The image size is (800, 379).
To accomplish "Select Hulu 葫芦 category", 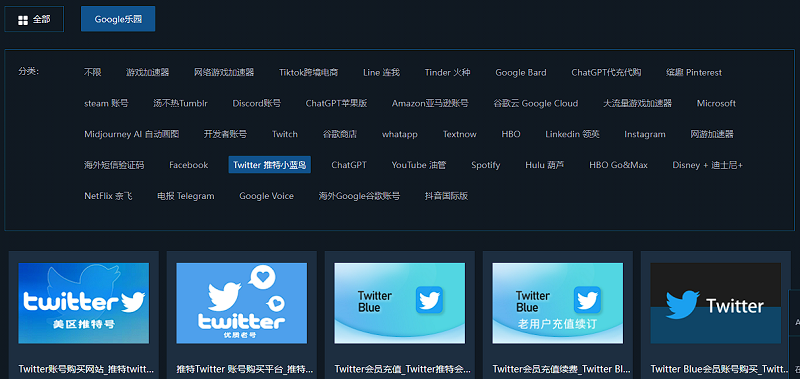I will point(545,165).
